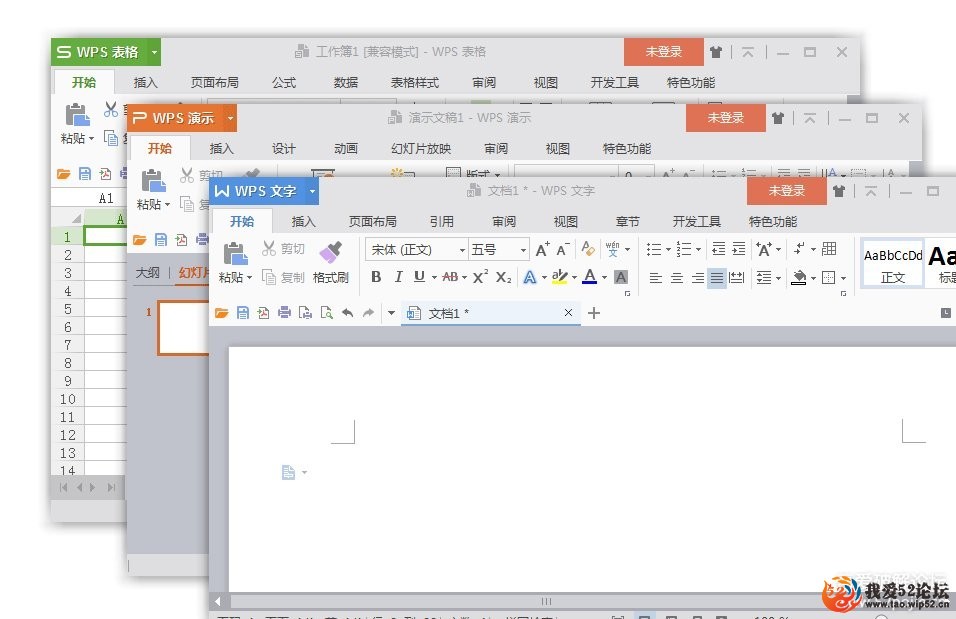Click the paragraph shading paint bucket

tap(799, 278)
